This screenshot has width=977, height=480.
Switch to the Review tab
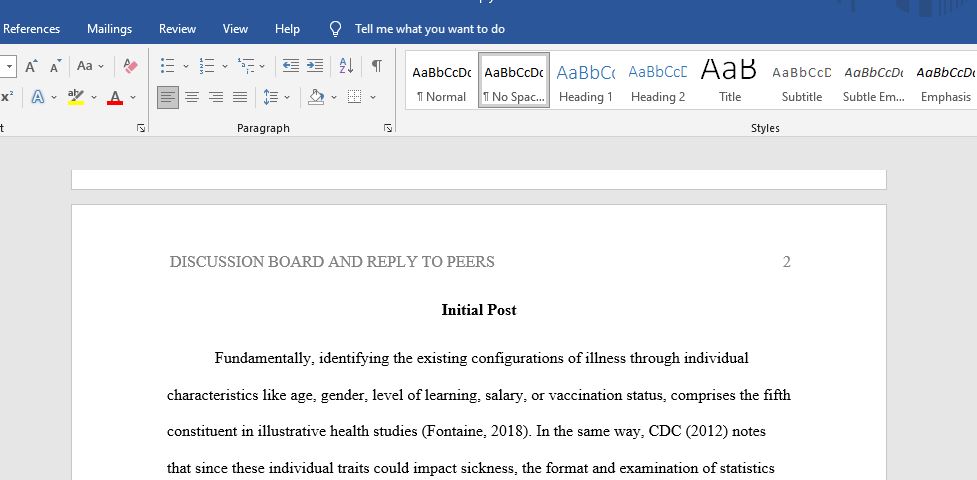(178, 29)
